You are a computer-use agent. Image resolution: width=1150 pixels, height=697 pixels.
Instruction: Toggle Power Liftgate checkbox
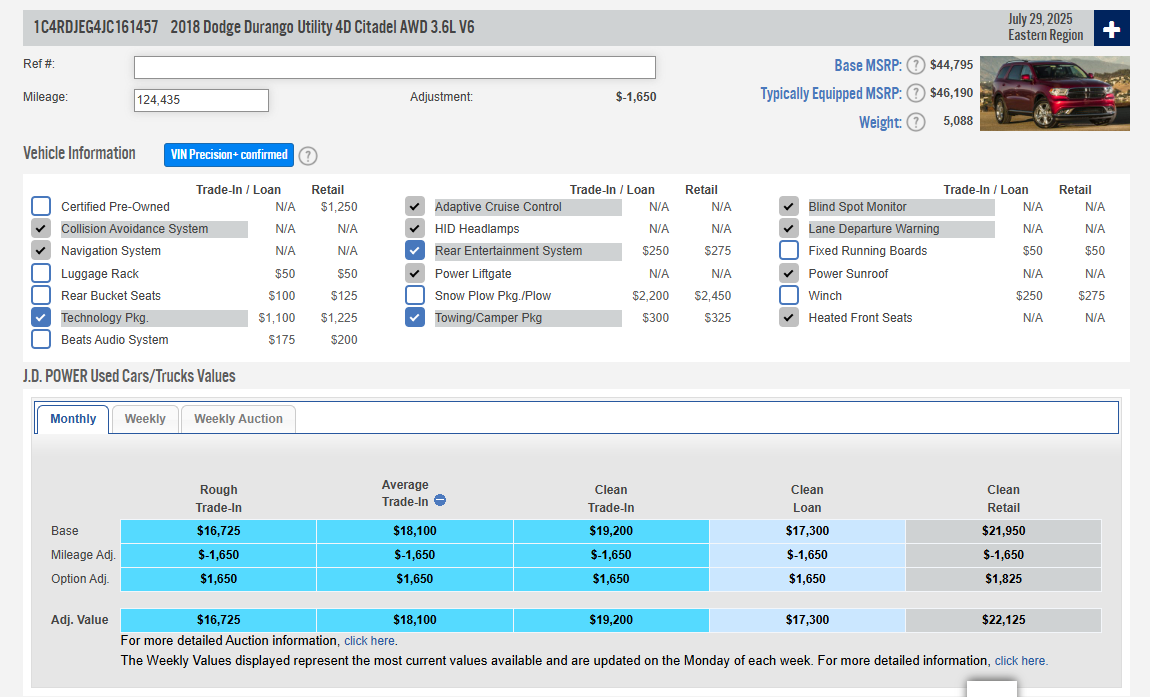(415, 273)
